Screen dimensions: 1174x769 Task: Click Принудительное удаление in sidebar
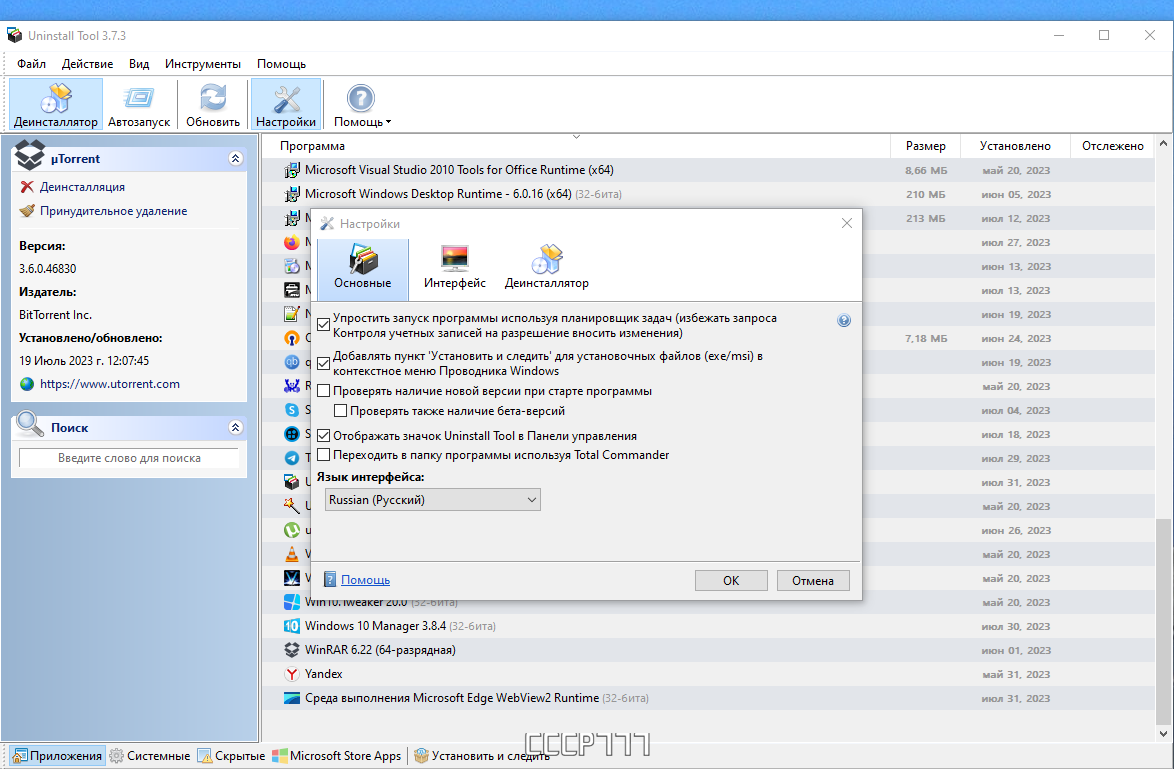coord(114,211)
